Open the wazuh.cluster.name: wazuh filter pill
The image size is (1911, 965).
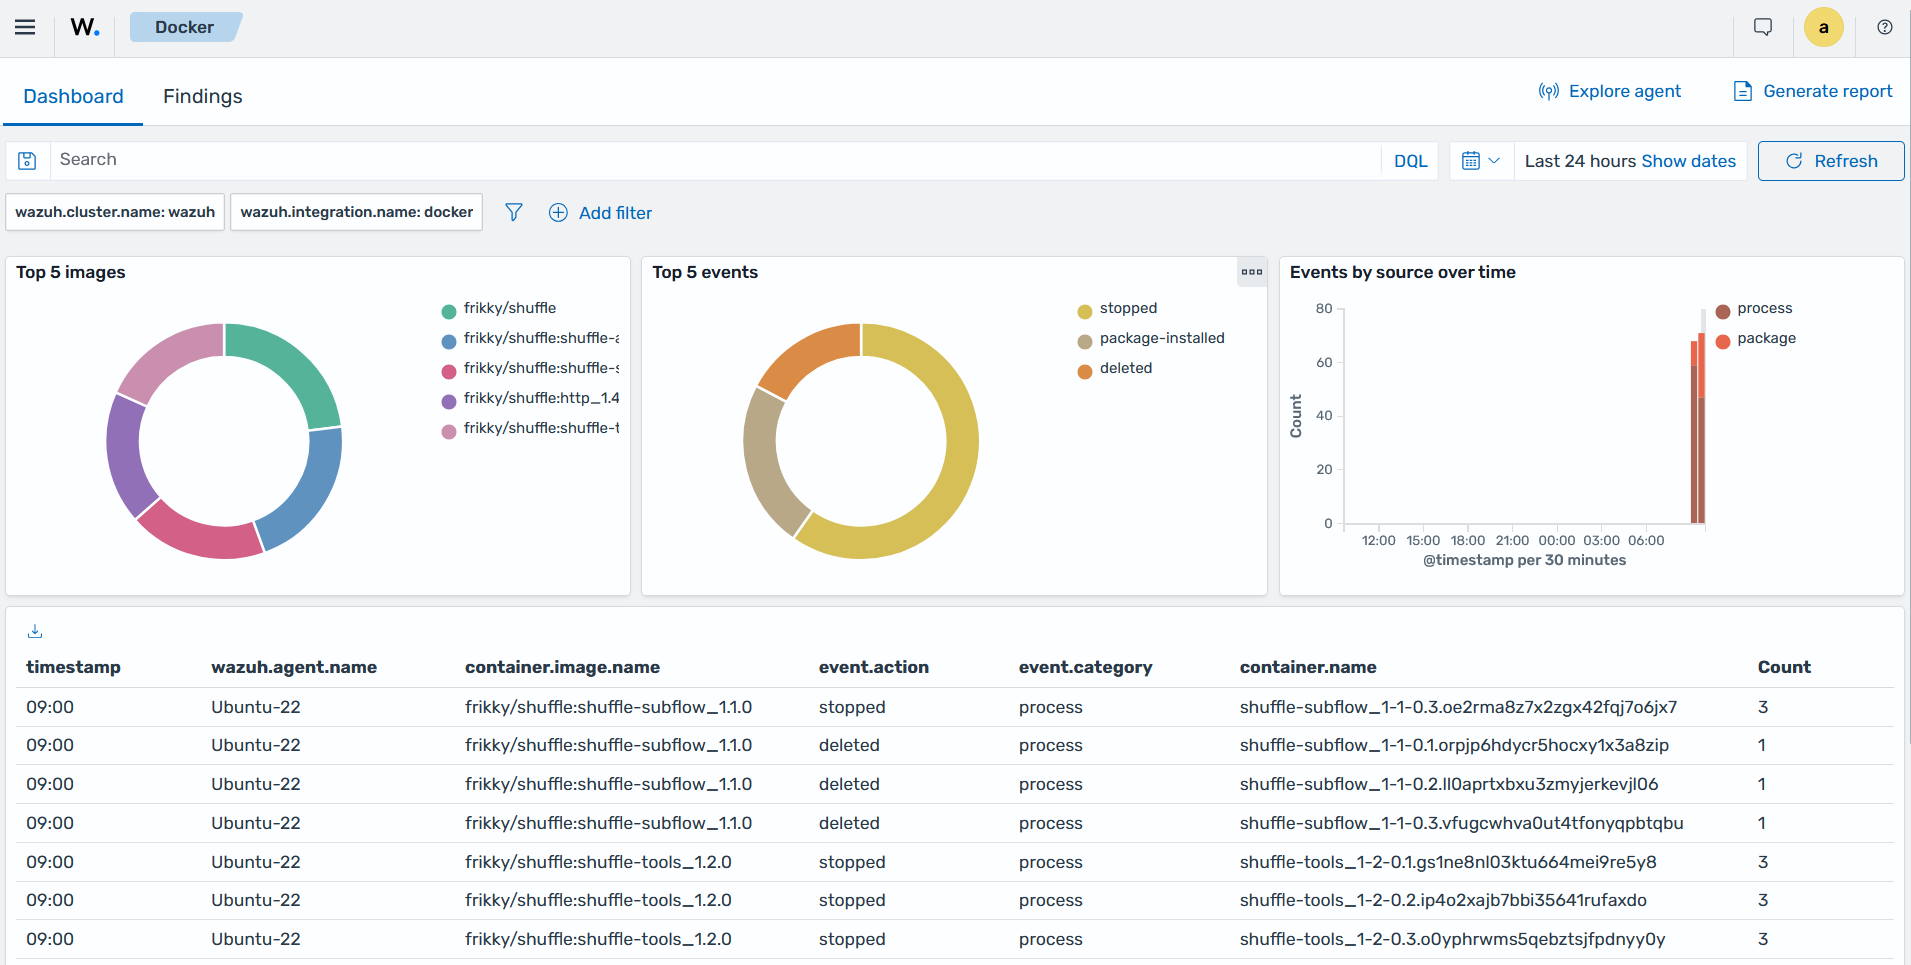(x=115, y=212)
